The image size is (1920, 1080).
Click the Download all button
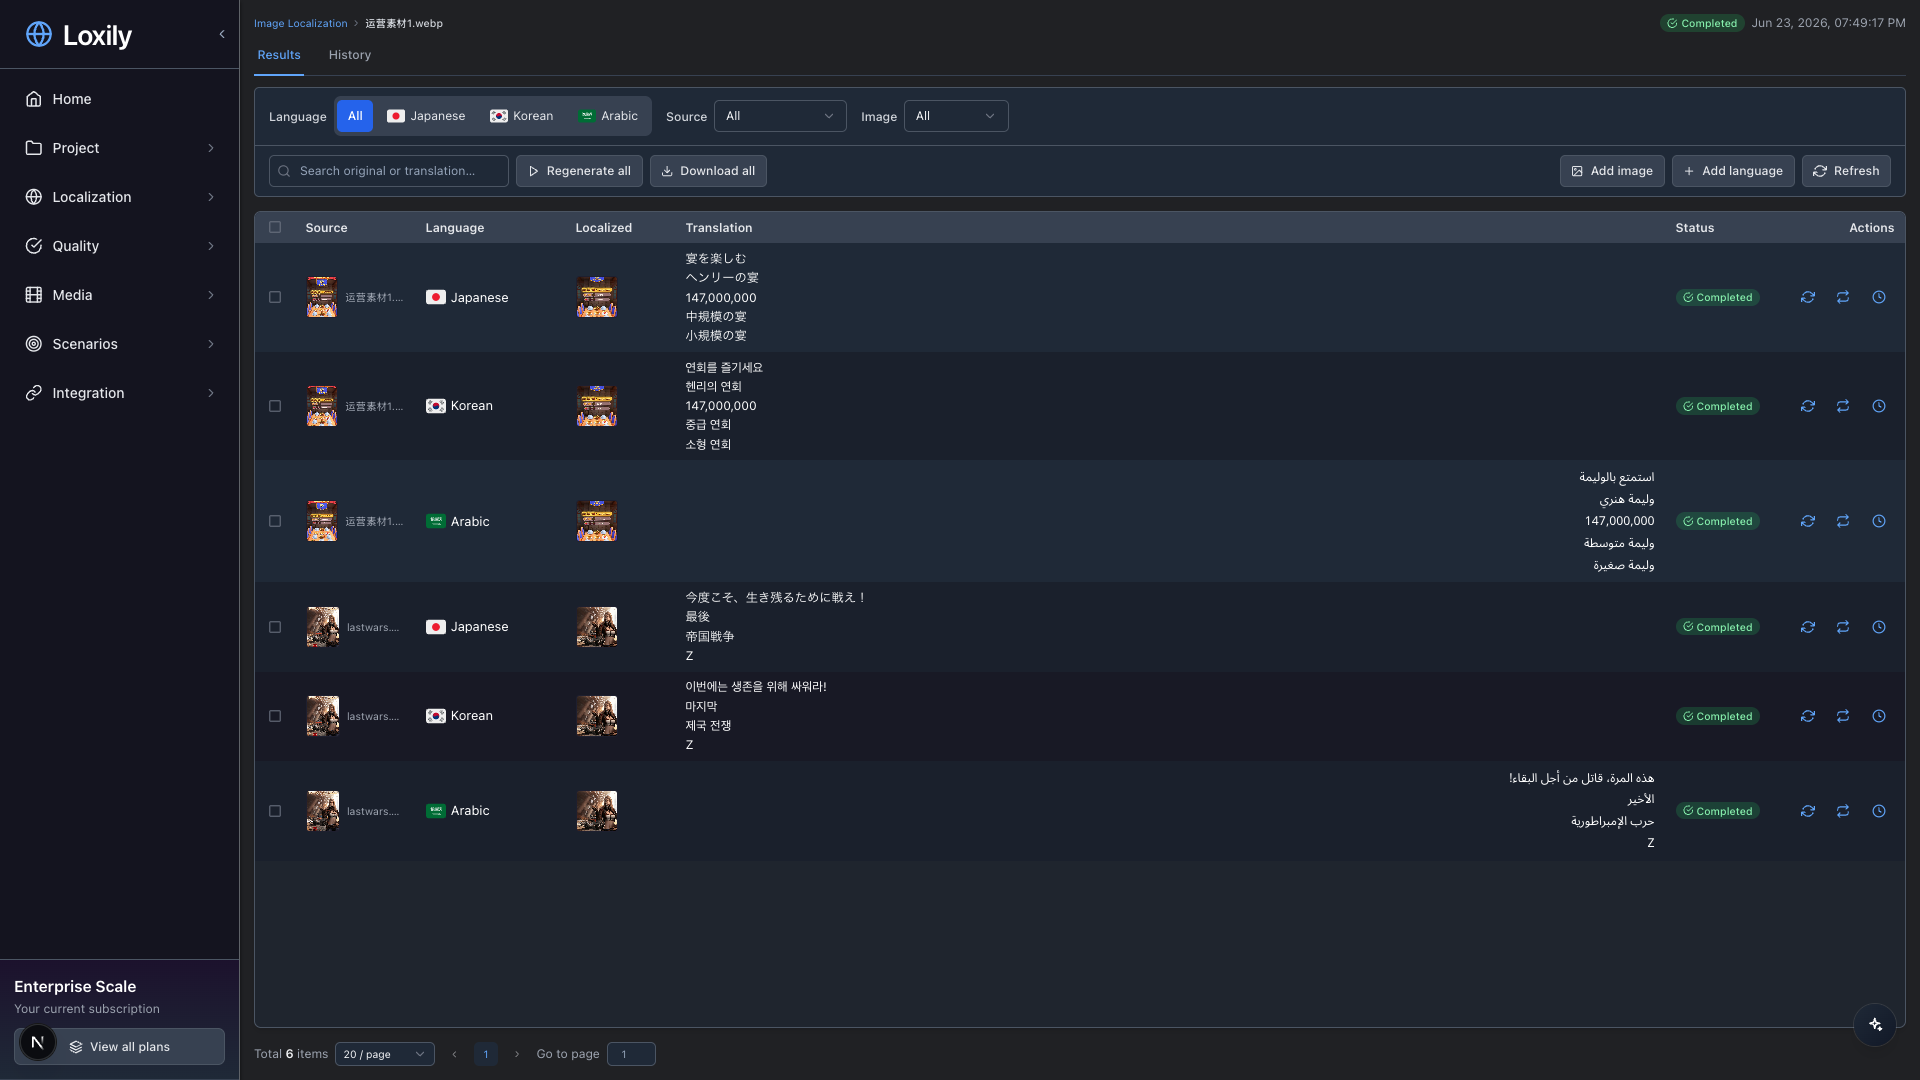pos(708,171)
